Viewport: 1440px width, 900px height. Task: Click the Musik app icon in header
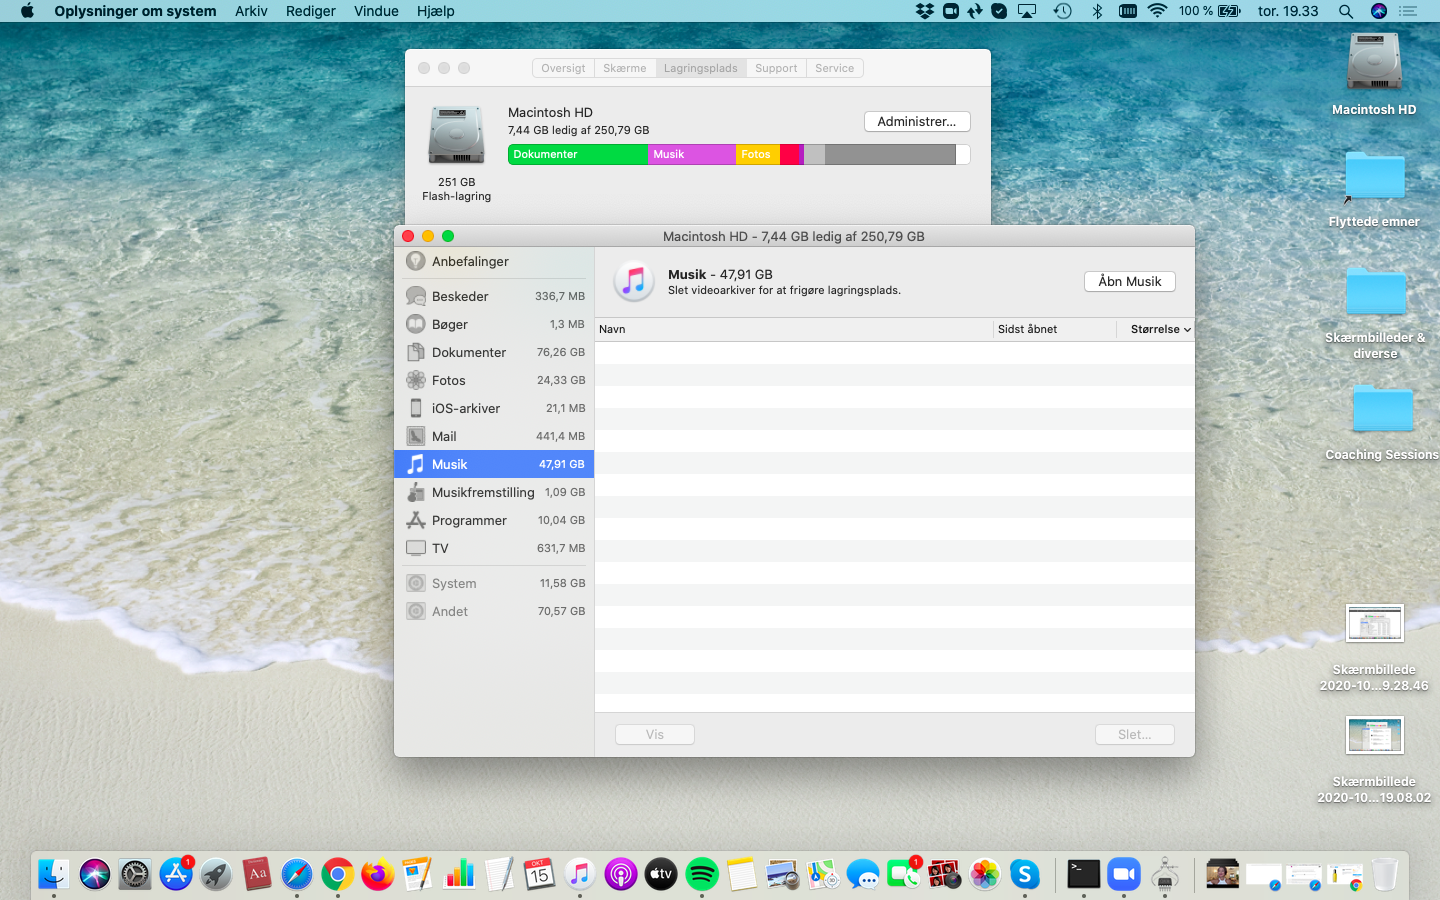pos(634,281)
